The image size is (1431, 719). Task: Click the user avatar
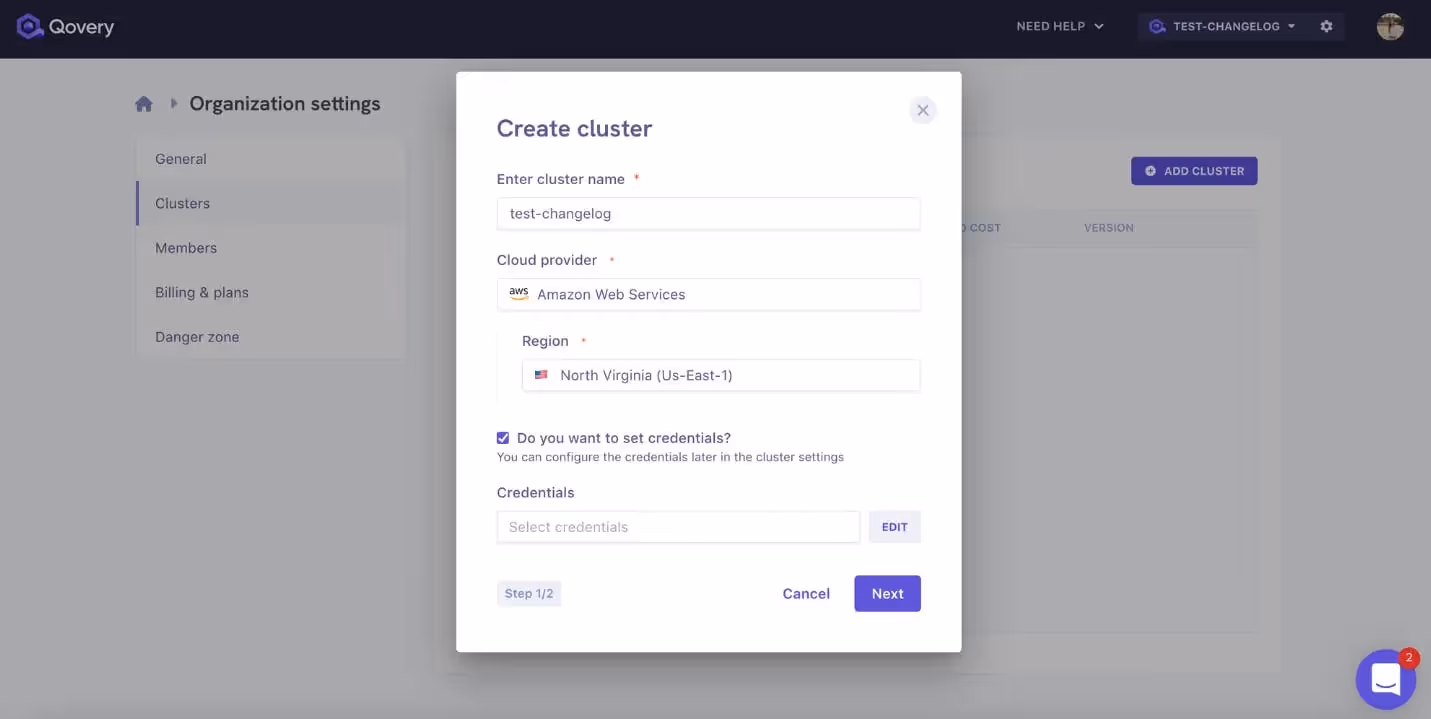(1389, 27)
